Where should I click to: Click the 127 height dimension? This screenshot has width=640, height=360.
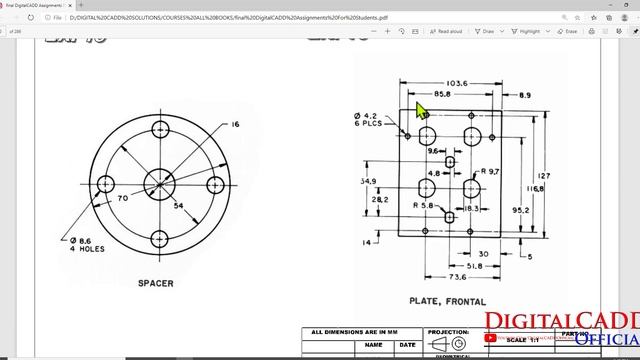pos(544,176)
